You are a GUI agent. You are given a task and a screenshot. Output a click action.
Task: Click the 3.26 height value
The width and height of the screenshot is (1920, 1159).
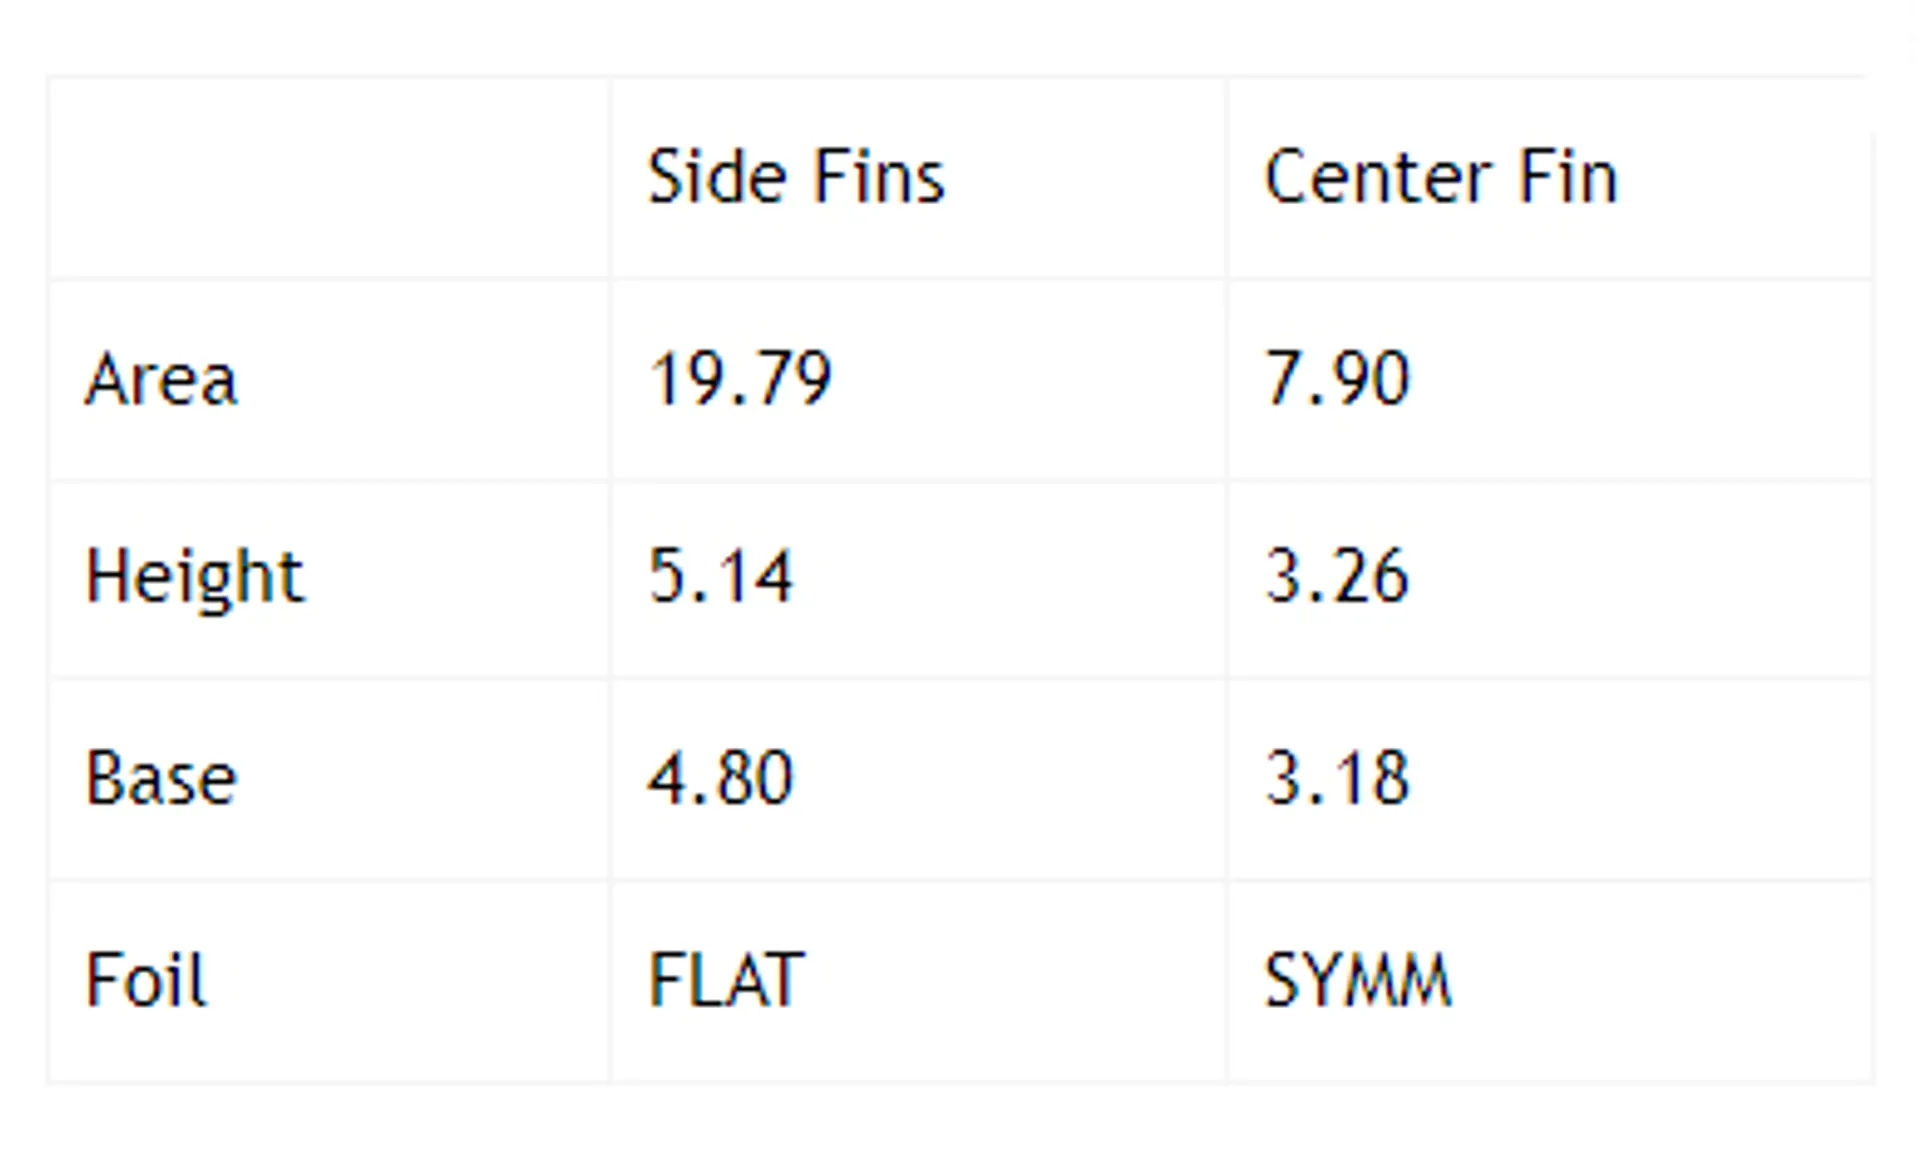pos(1337,578)
